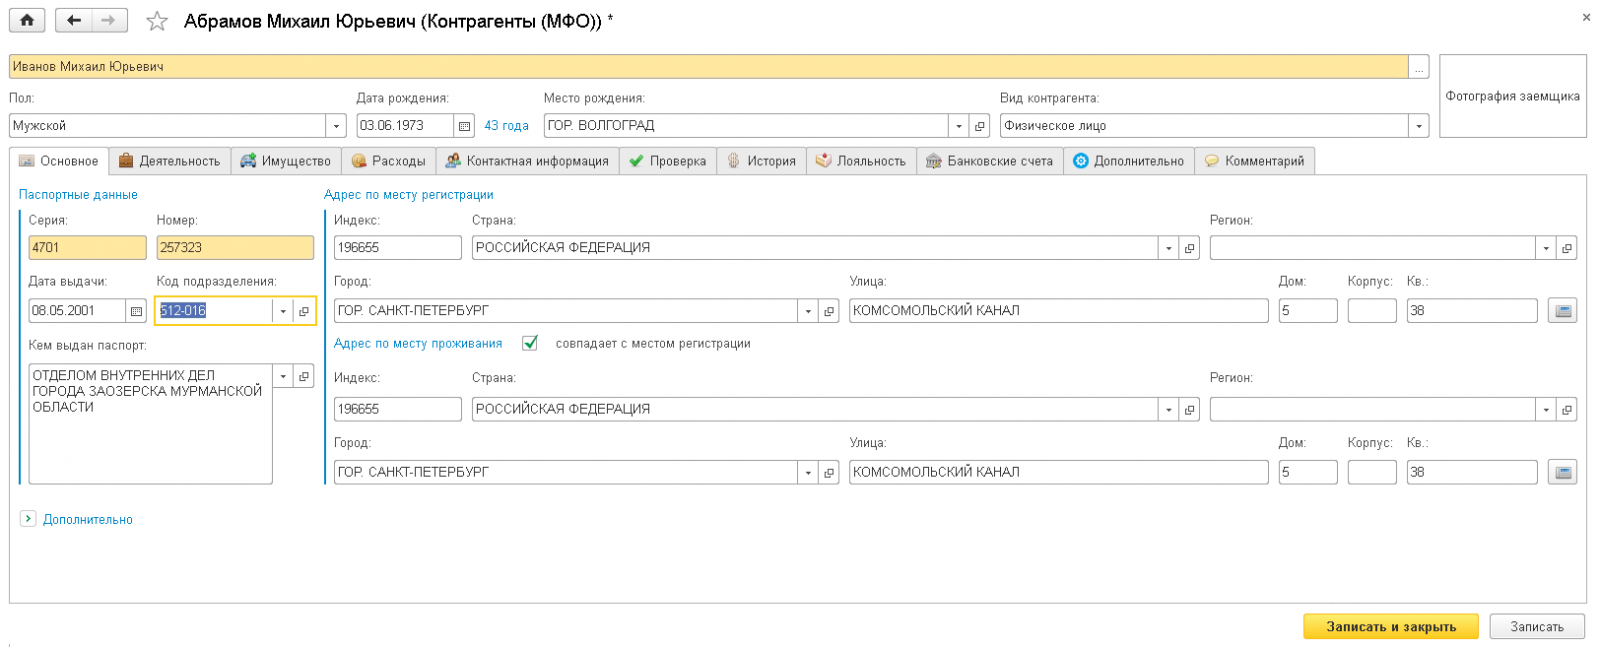Open registration city record button

pos(829,311)
